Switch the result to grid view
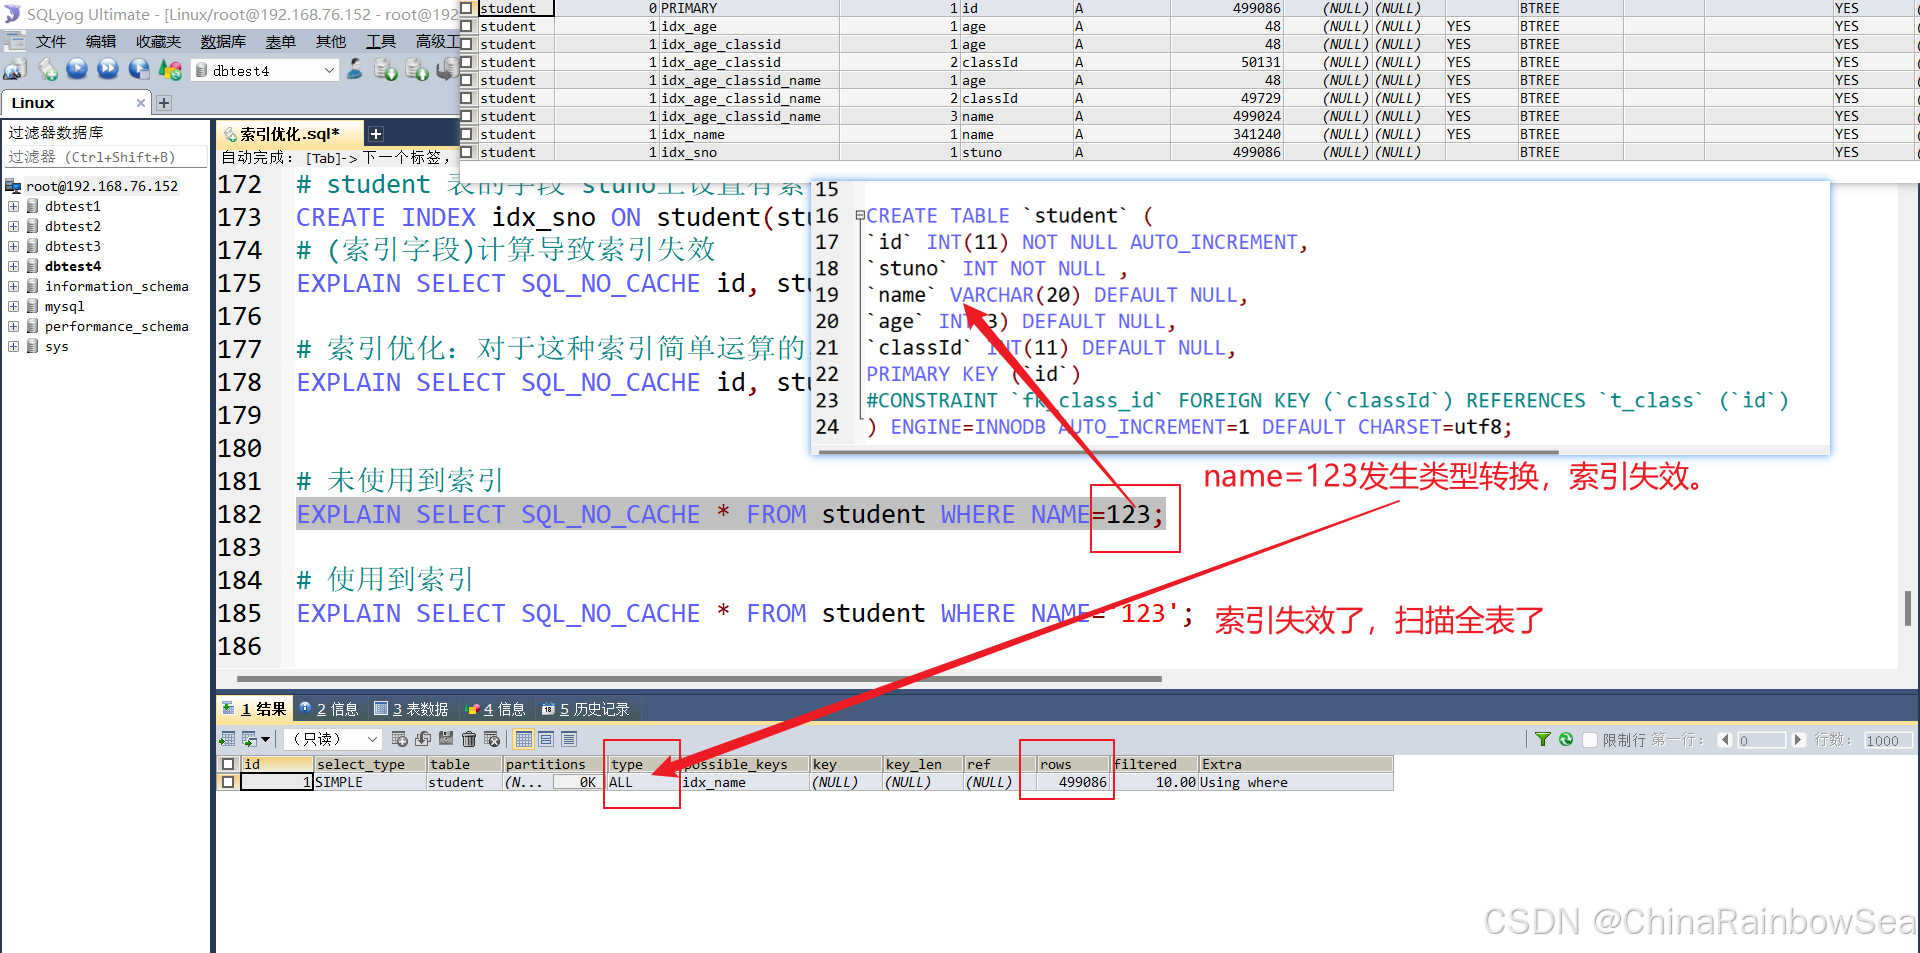Screen dimensions: 1920x953 pos(524,739)
